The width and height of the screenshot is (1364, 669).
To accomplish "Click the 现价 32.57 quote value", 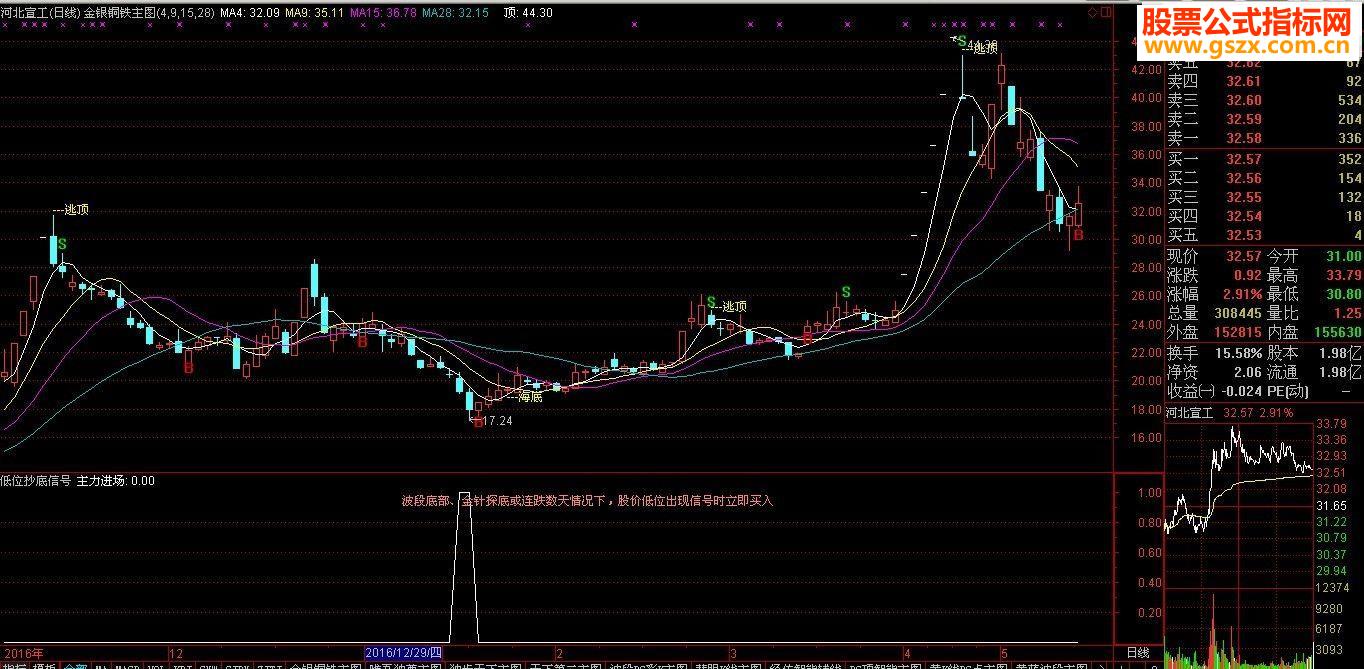I will click(x=1244, y=257).
